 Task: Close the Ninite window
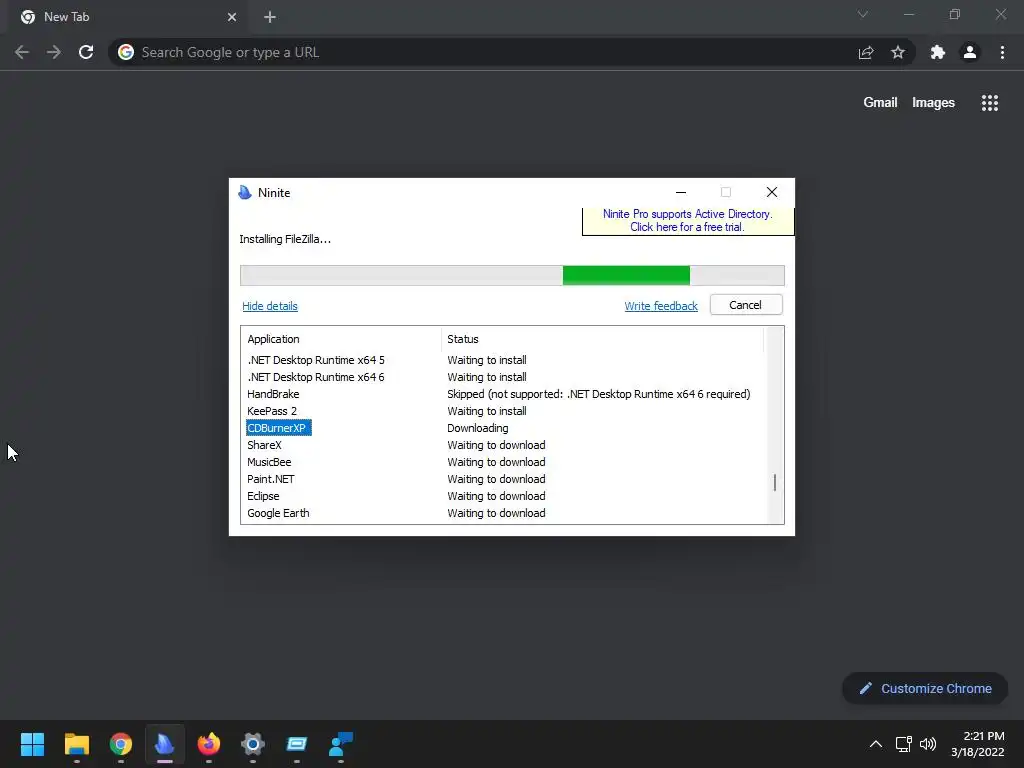pos(772,192)
